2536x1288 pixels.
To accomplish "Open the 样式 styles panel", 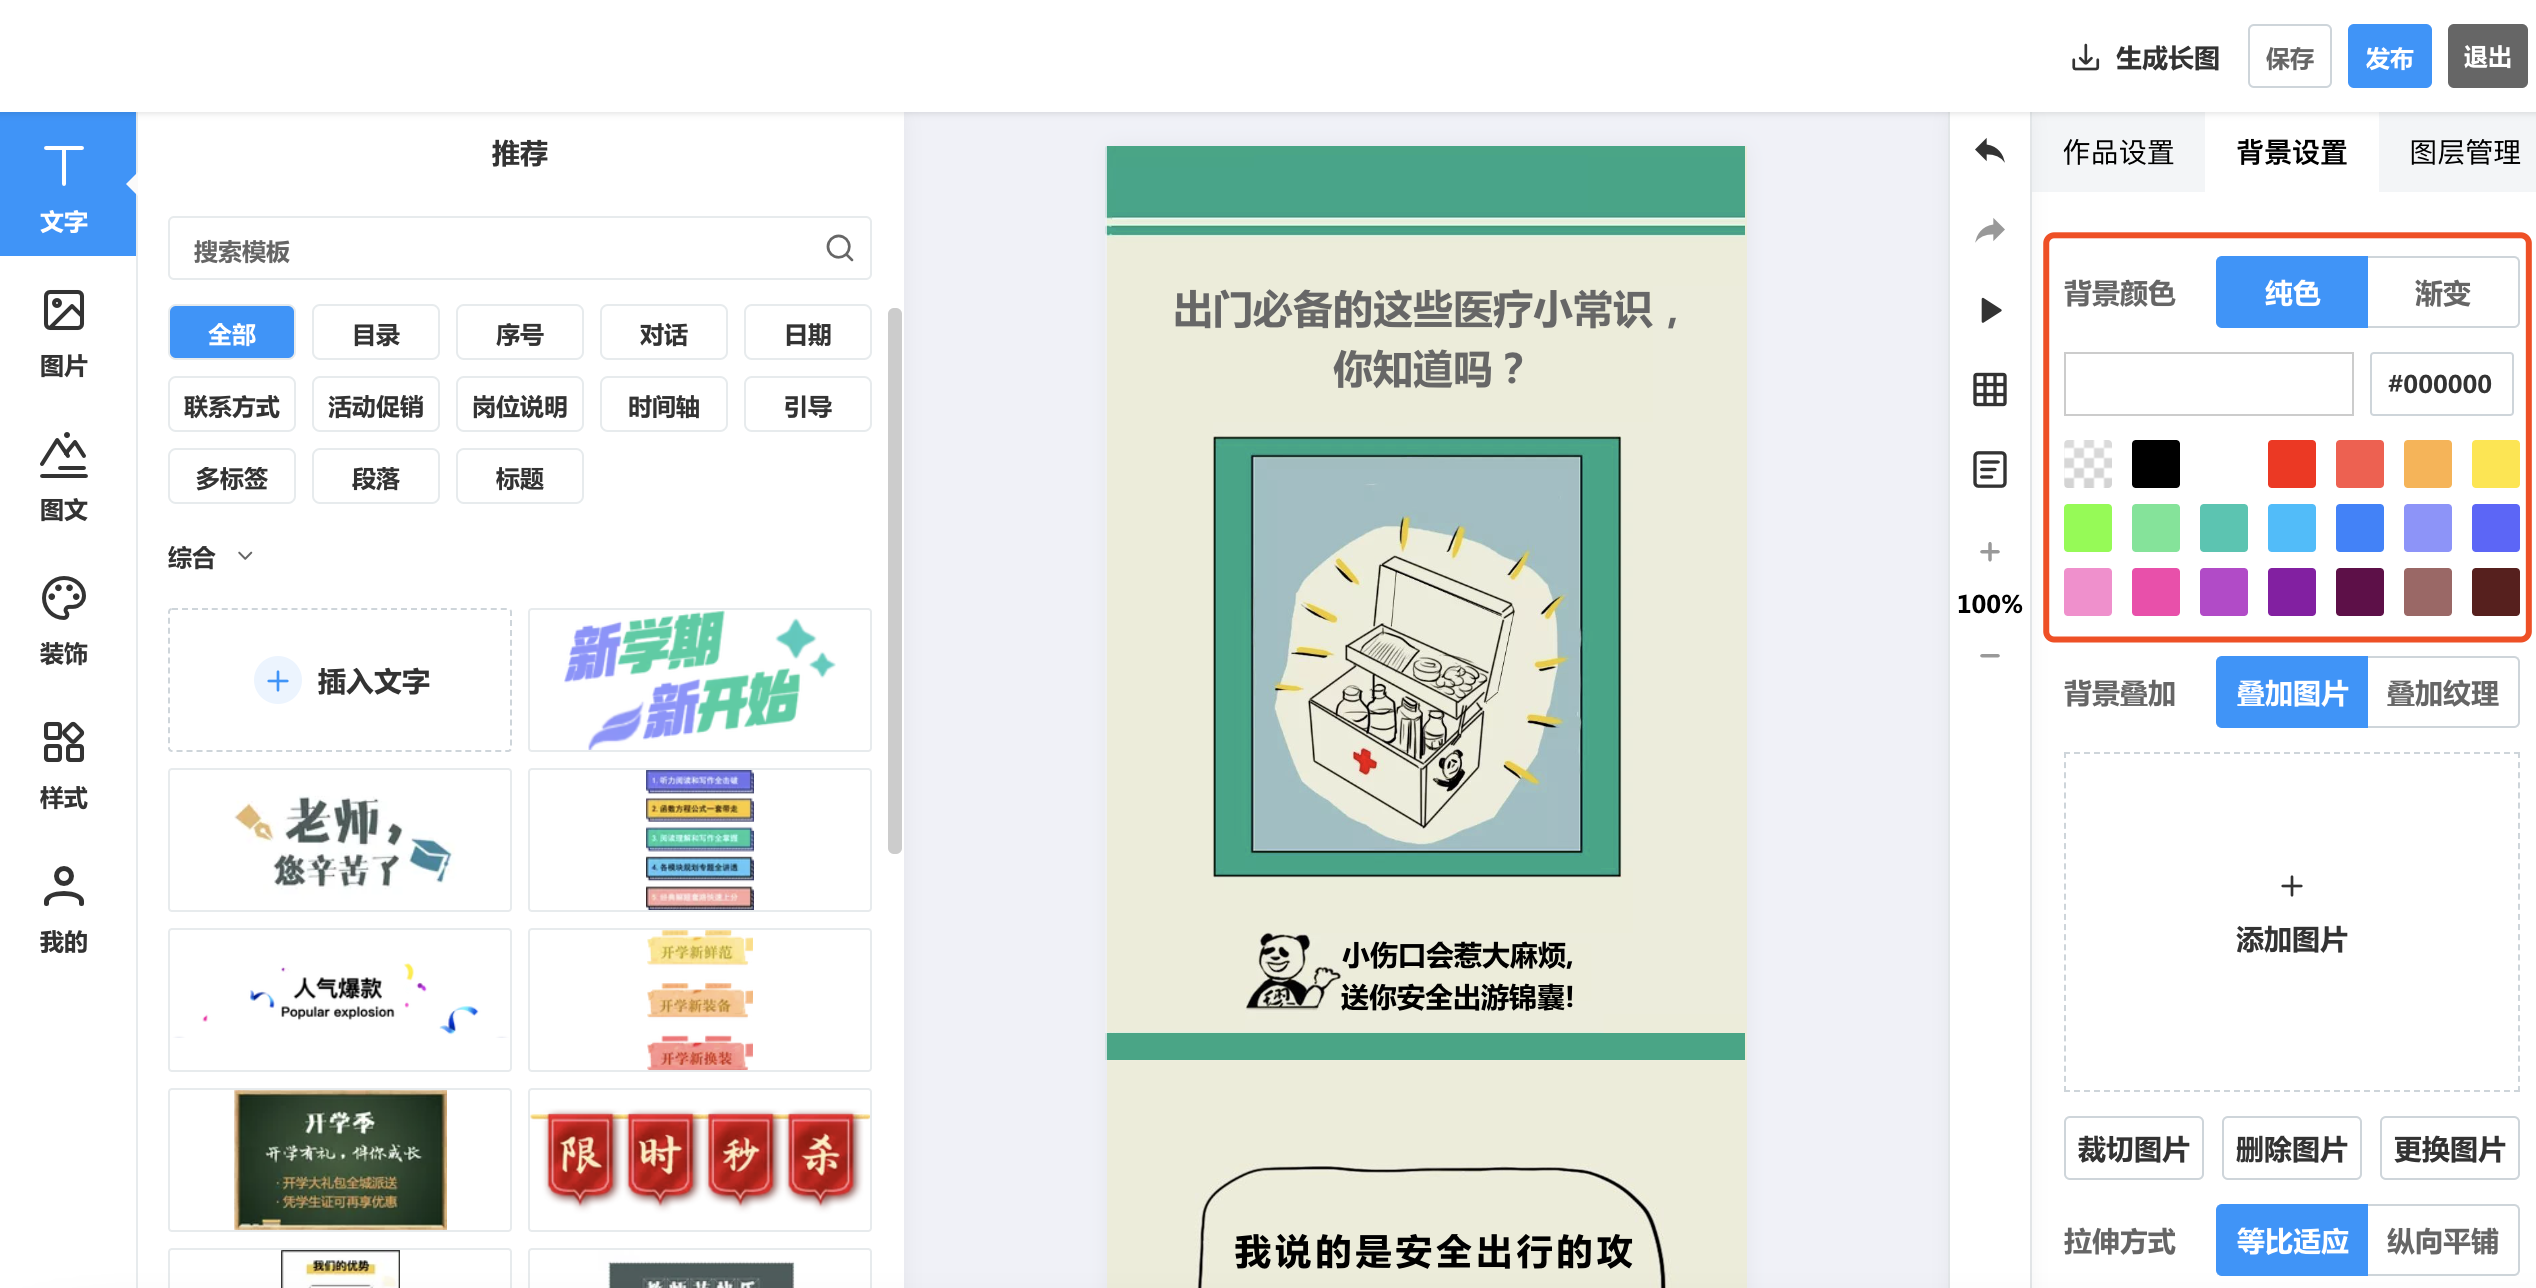I will (64, 765).
